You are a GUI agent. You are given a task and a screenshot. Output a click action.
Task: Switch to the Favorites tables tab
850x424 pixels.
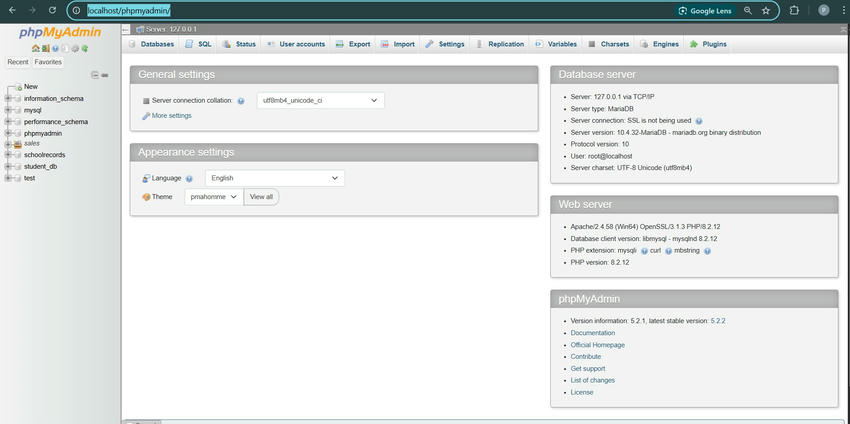click(x=48, y=62)
